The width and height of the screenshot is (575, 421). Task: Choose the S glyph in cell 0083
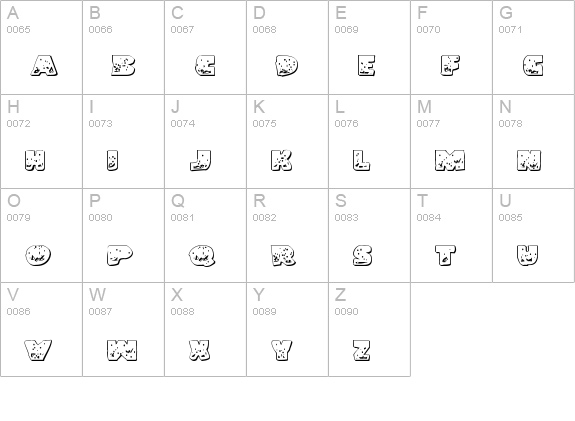tap(362, 255)
